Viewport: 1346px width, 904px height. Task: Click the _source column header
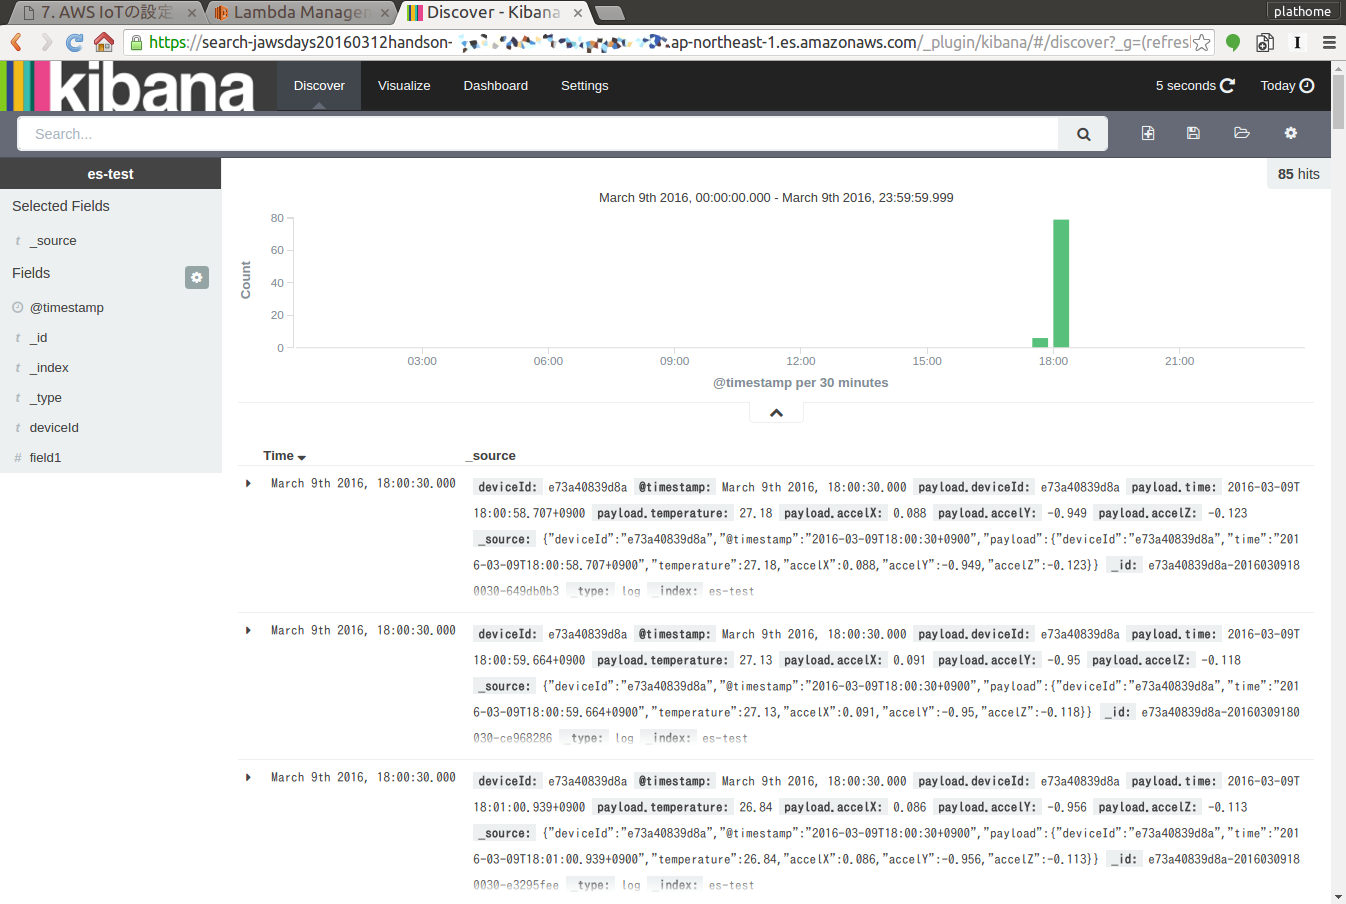491,456
